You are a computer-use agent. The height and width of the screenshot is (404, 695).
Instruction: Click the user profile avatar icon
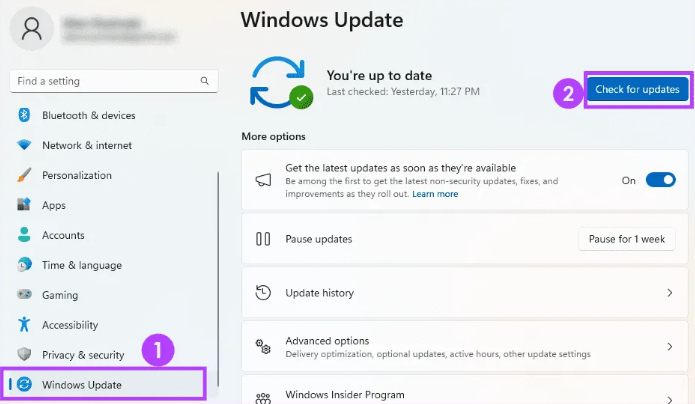(31, 28)
